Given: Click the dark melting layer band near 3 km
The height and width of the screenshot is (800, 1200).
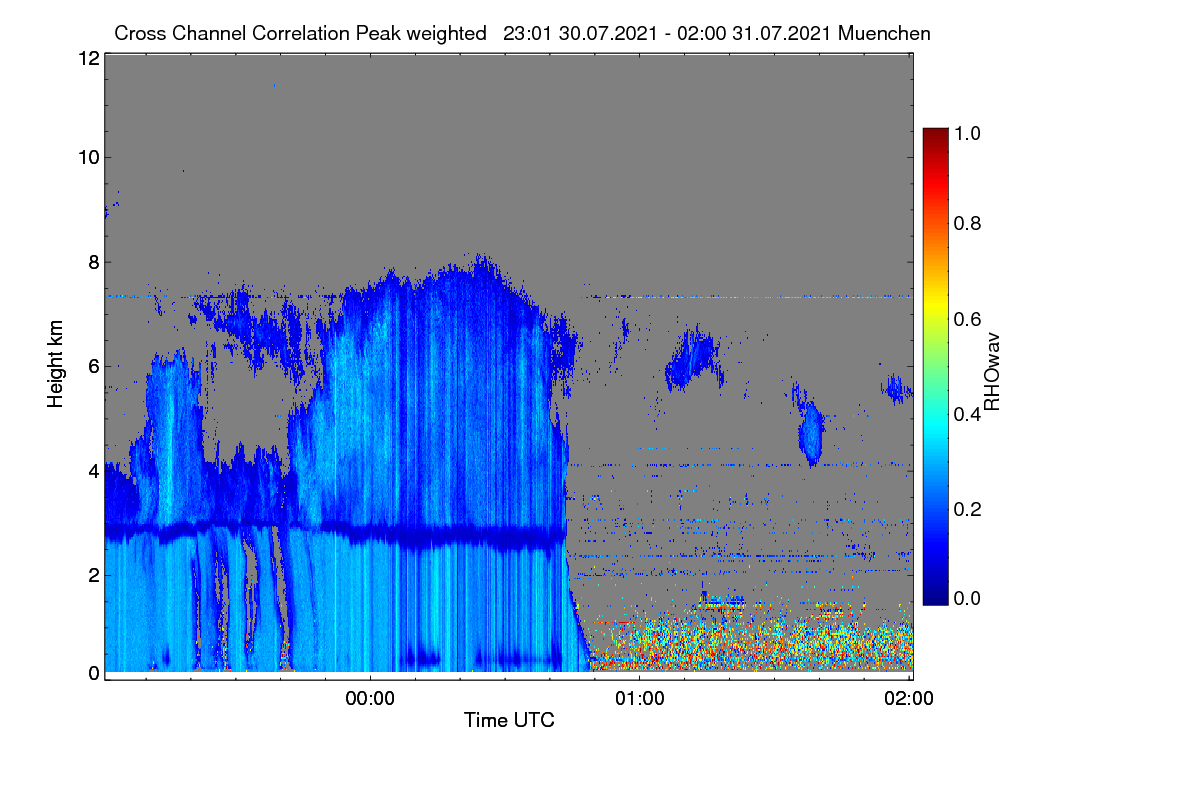Looking at the screenshot, I should coord(336,531).
